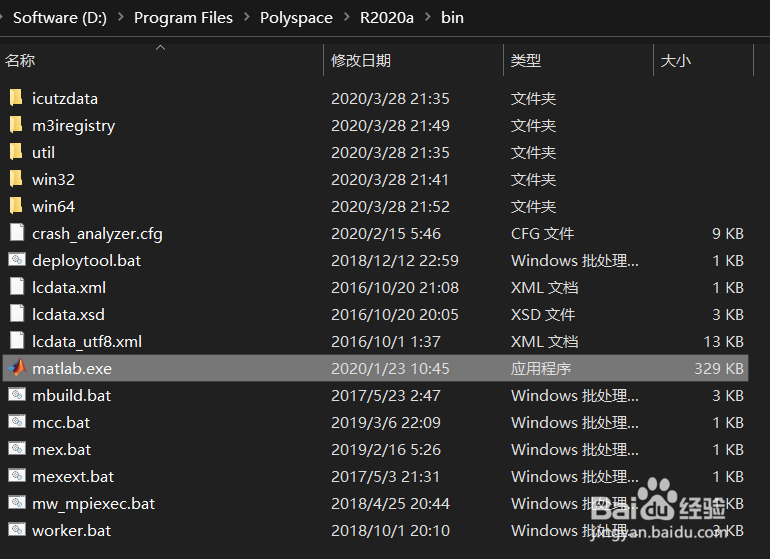This screenshot has width=770, height=559.
Task: Sort files by the 大小 column header
Action: click(x=676, y=60)
